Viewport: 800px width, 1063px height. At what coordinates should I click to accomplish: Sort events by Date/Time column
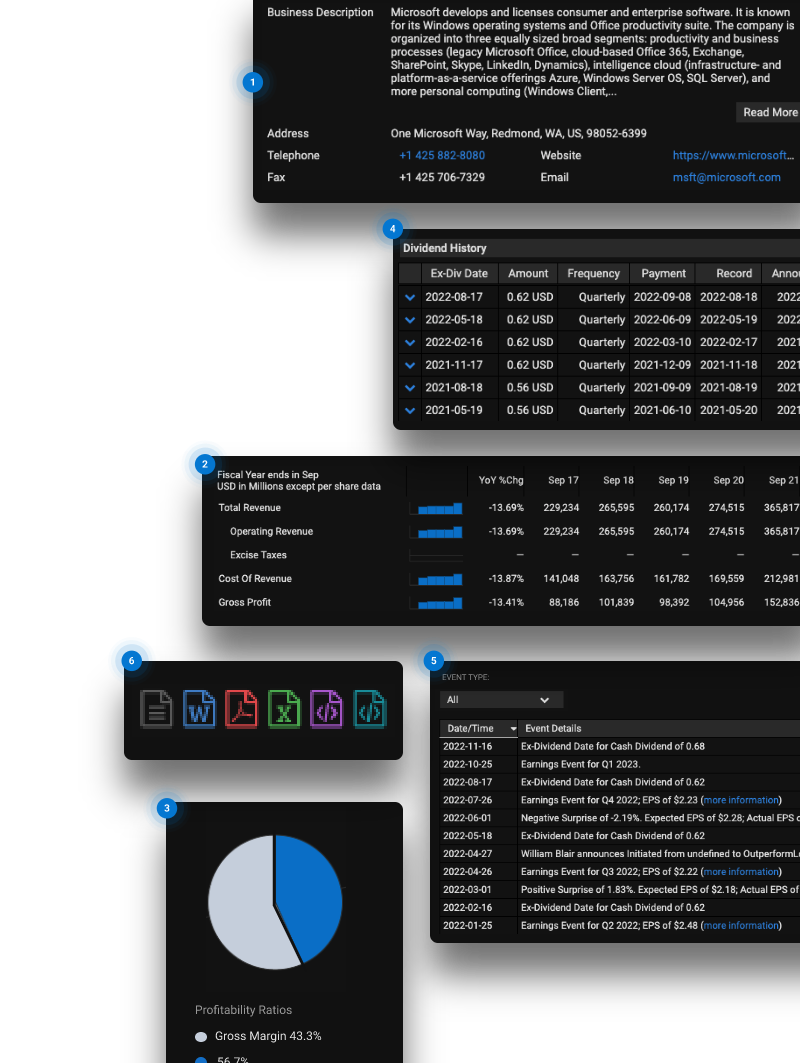point(479,728)
